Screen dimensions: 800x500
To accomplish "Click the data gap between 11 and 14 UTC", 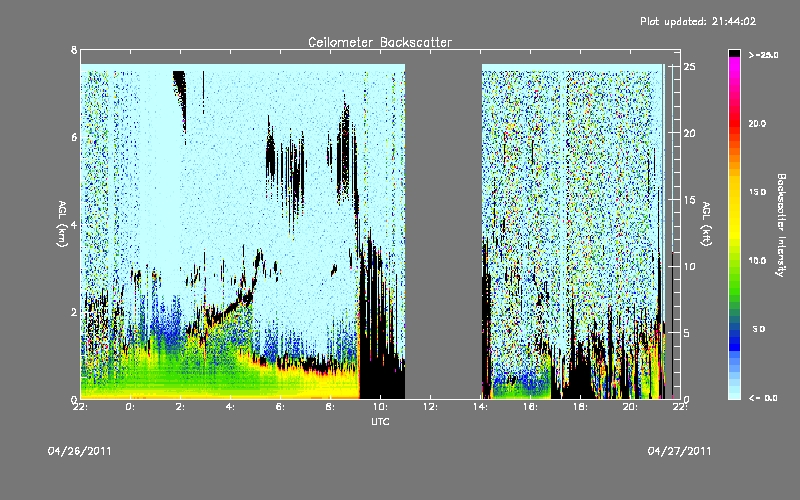I will point(443,224).
